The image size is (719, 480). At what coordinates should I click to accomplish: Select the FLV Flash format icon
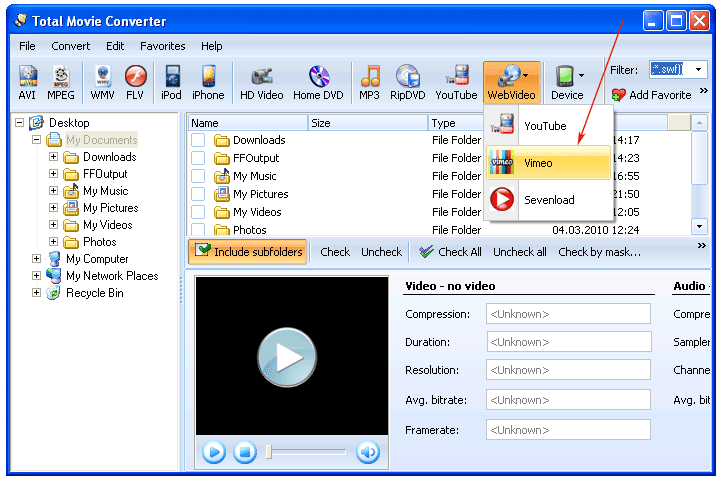tap(135, 83)
